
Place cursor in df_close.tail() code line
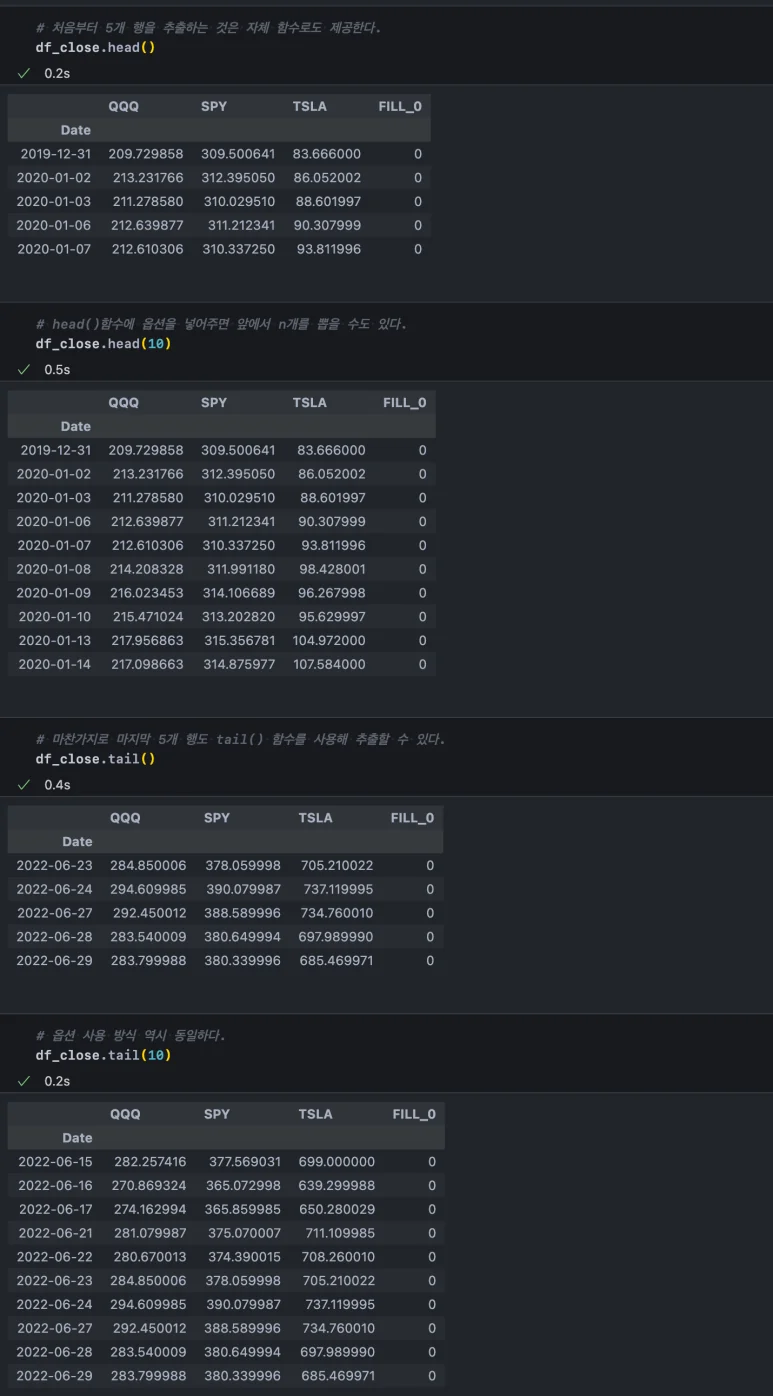(95, 759)
